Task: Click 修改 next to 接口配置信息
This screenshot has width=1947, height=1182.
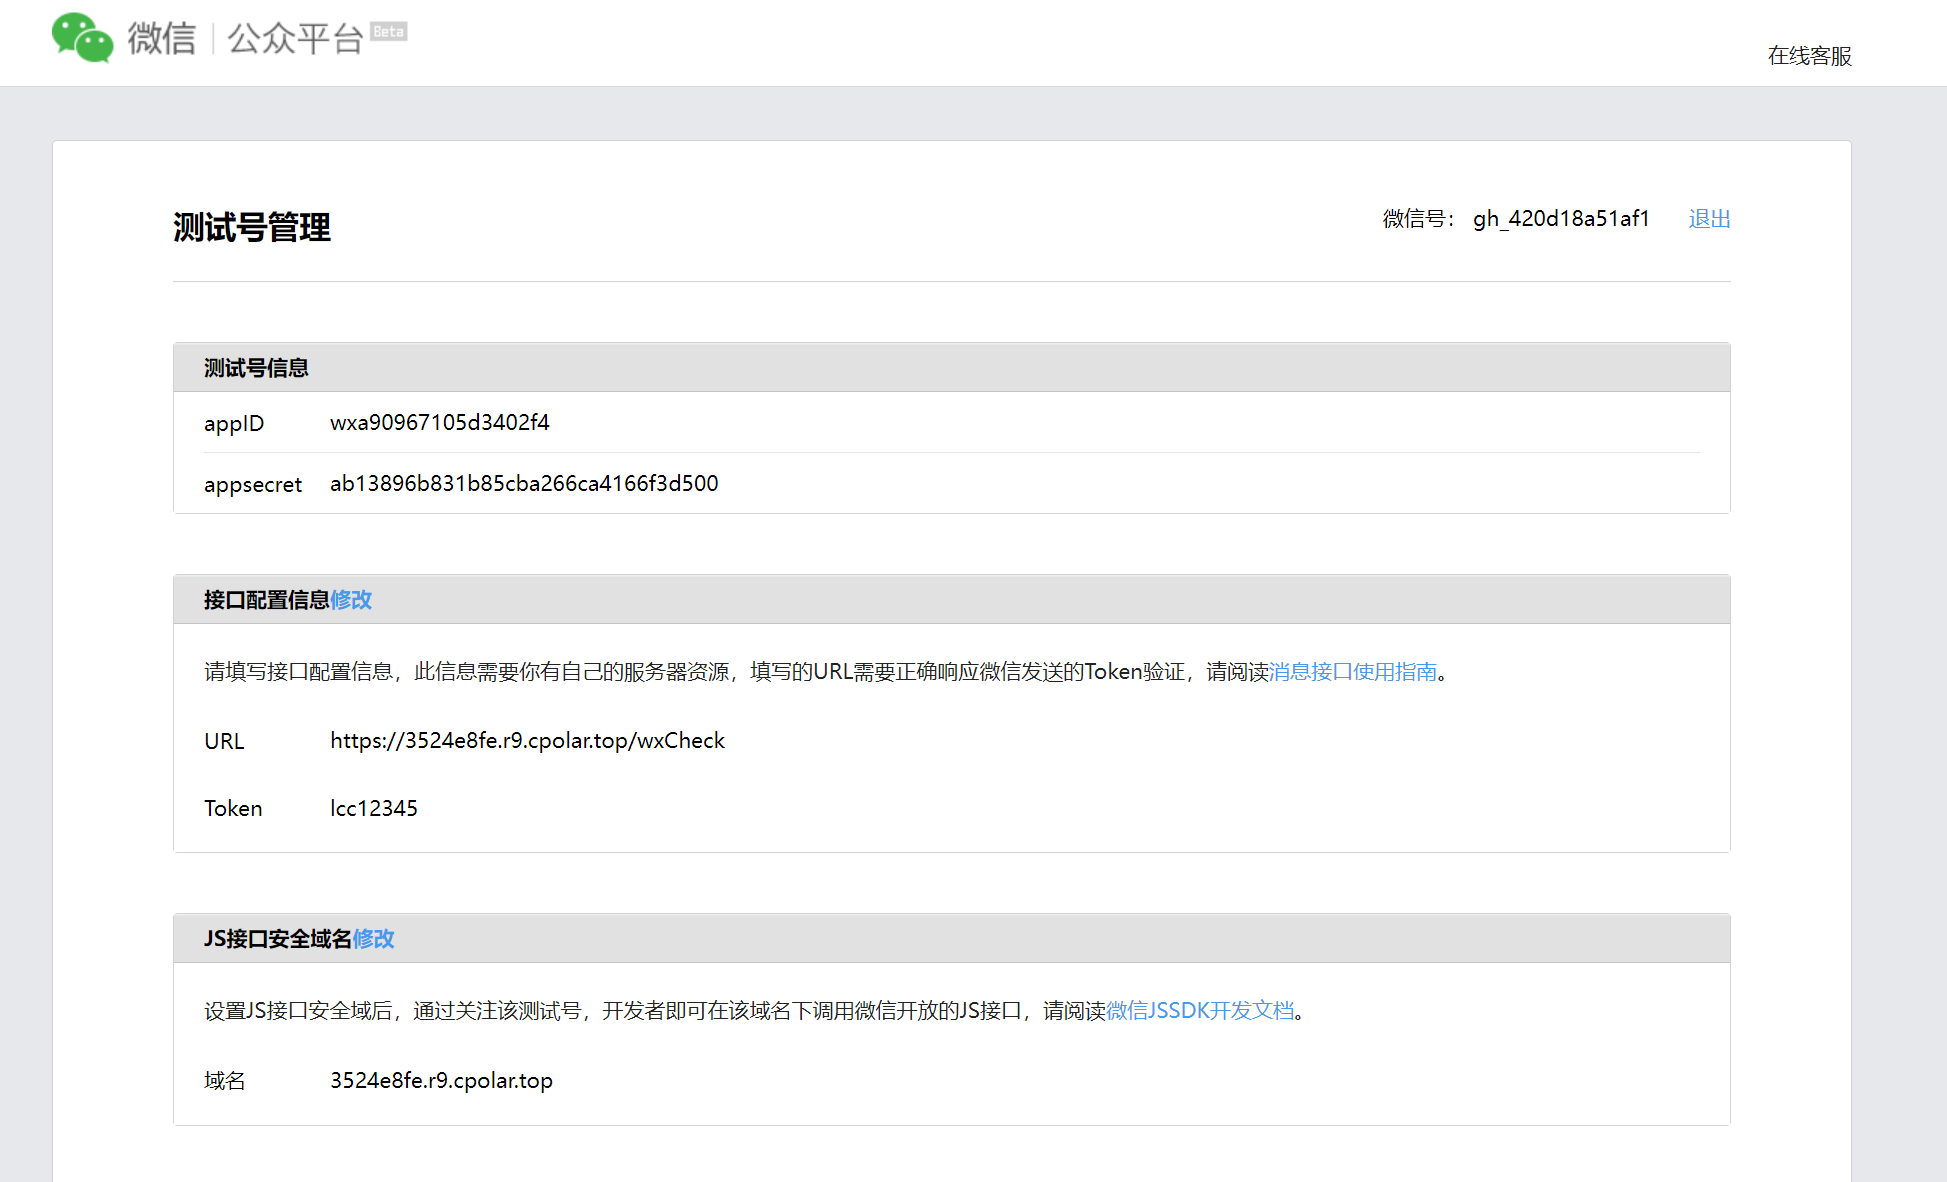Action: [351, 600]
